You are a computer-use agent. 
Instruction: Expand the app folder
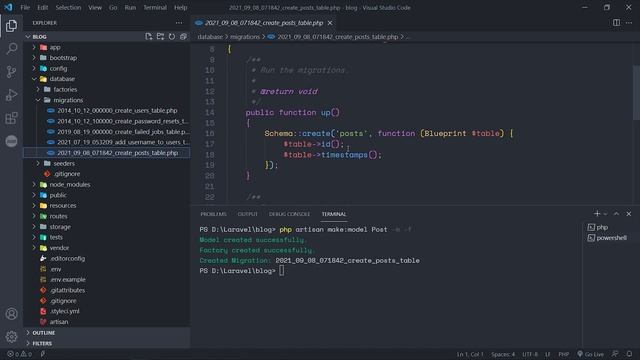pos(107,47)
